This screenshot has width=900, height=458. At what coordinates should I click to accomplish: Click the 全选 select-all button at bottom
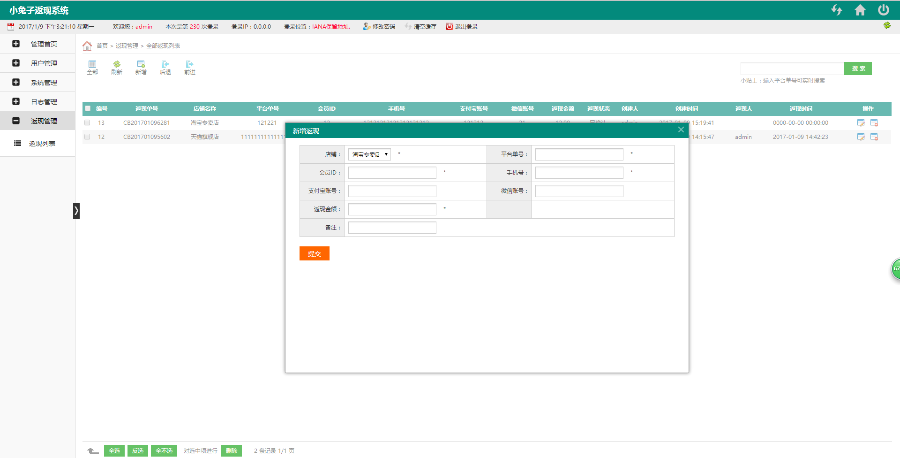[x=114, y=451]
